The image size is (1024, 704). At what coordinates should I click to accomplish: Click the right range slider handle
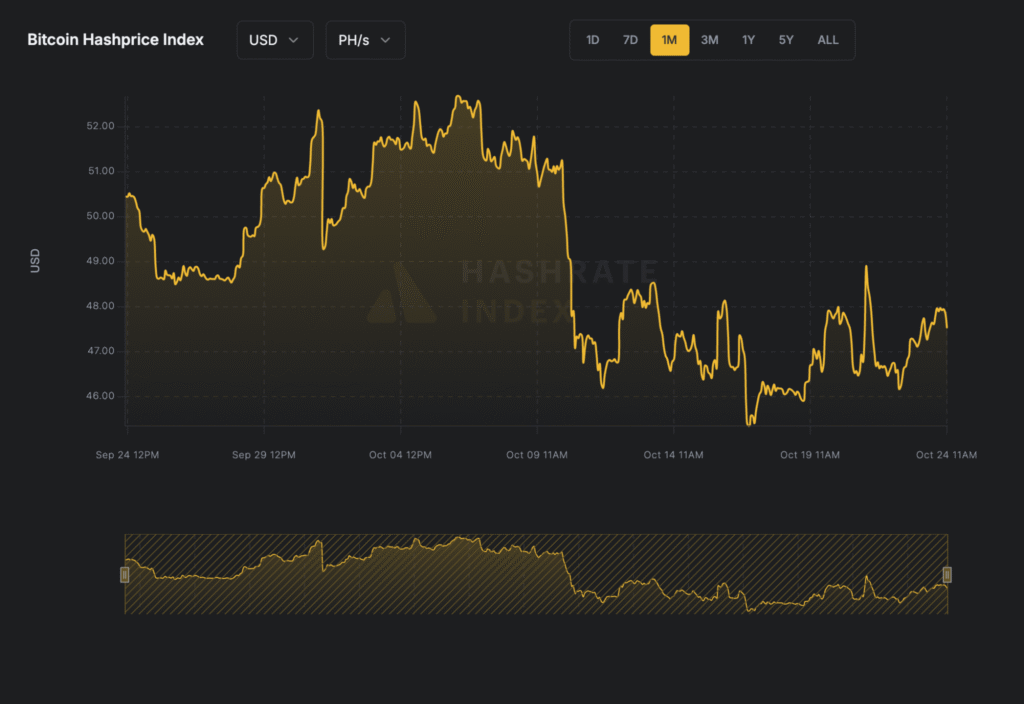(x=947, y=574)
